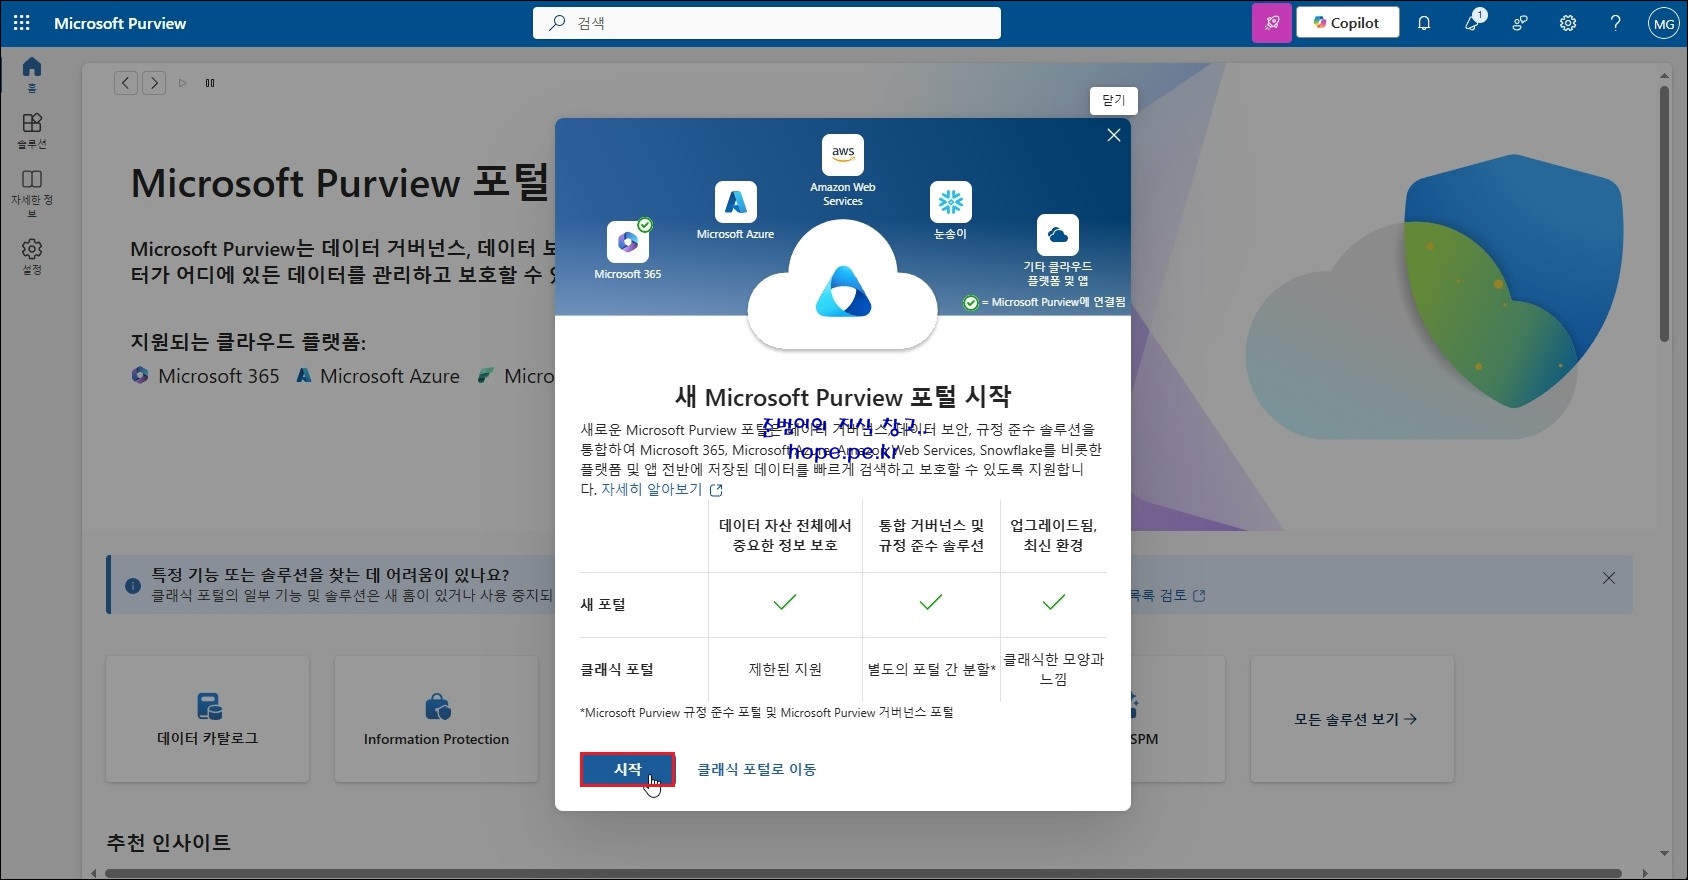This screenshot has height=880, width=1688.
Task: Close the dialog with X icon
Action: click(1114, 135)
